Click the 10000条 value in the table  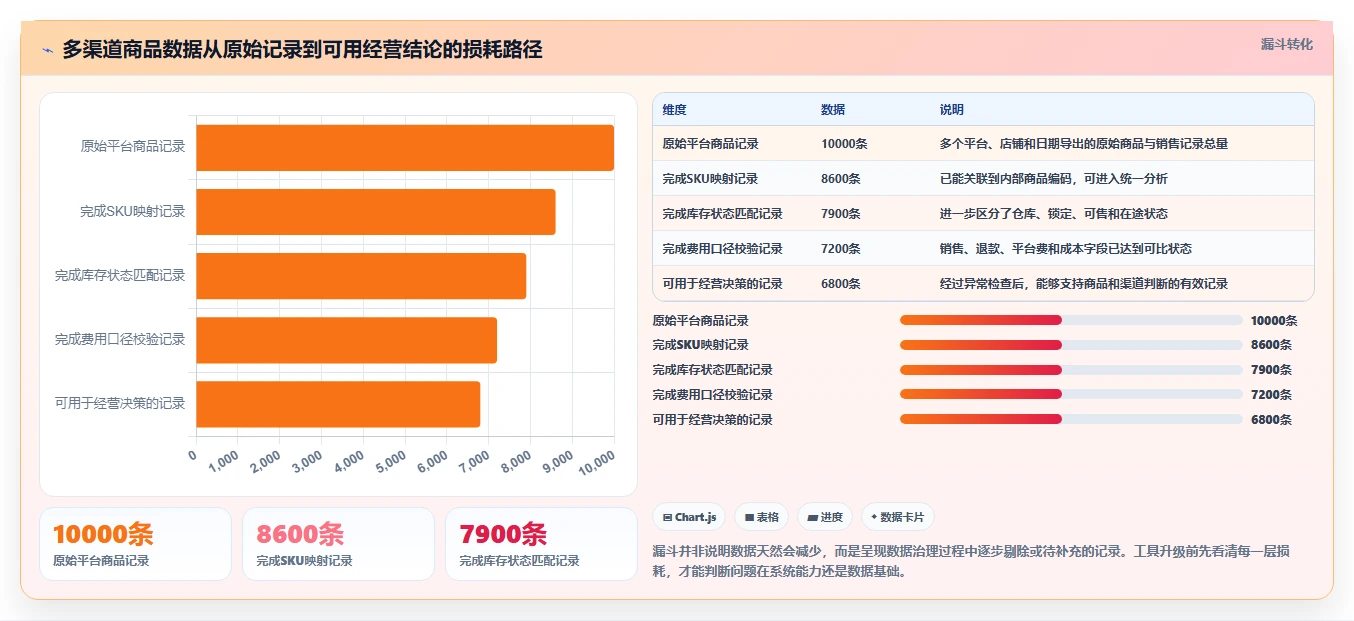(844, 144)
